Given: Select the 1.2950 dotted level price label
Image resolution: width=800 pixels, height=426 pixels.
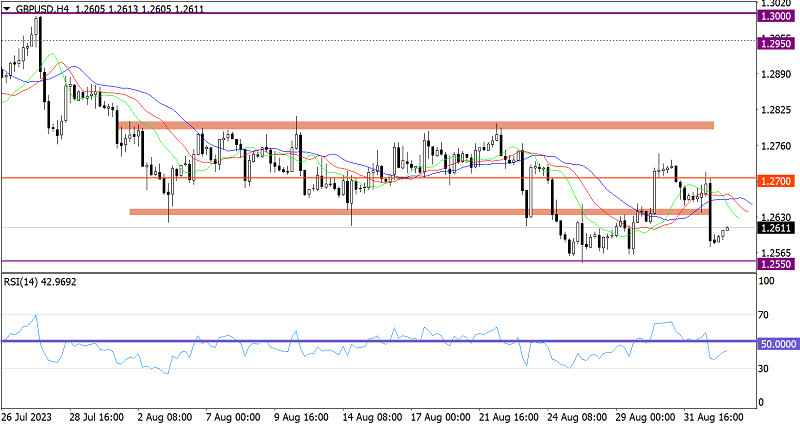Looking at the screenshot, I should [776, 44].
